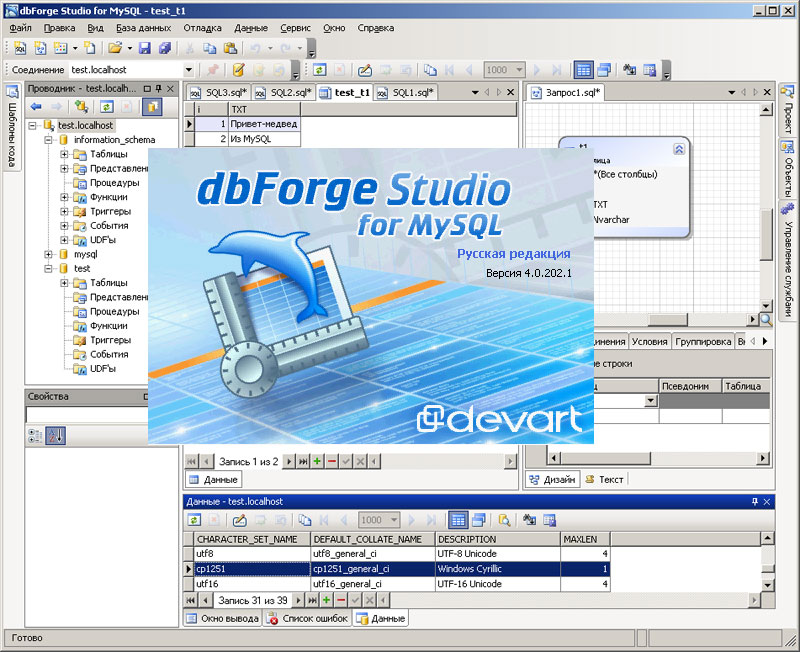800x652 pixels.
Task: Select the 'Привет-медвед' cell
Action: pyautogui.click(x=264, y=124)
